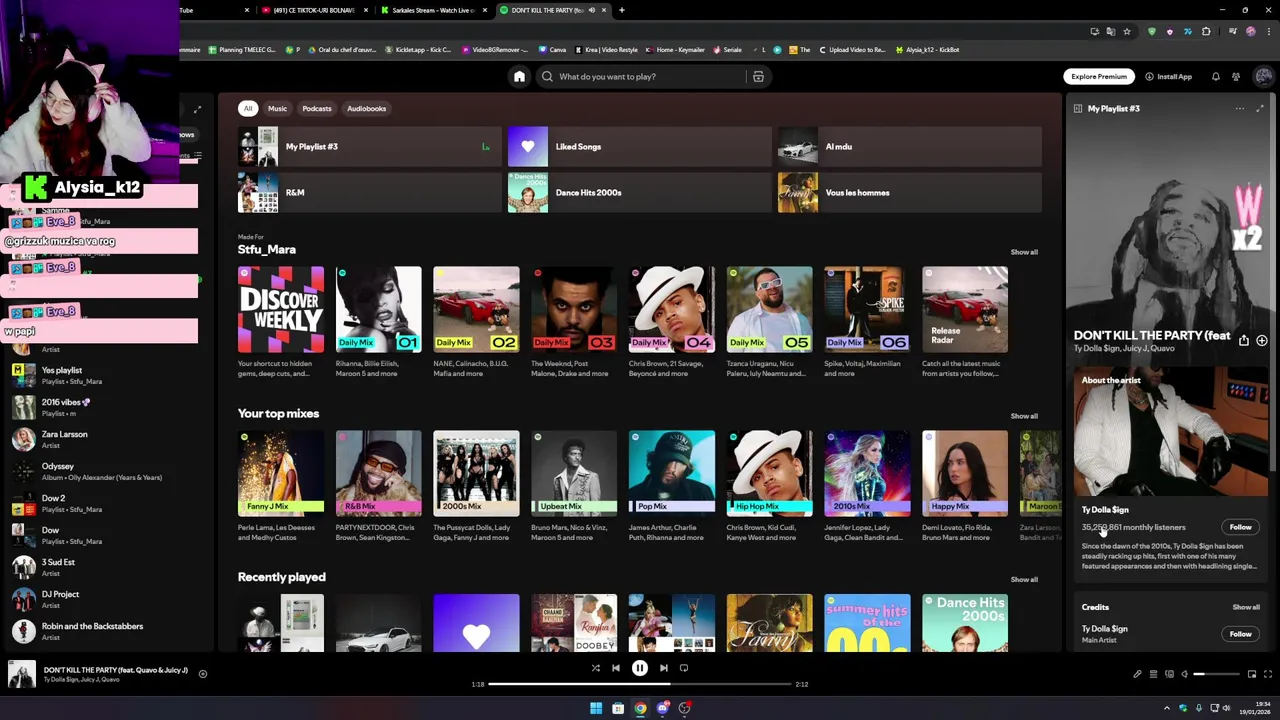Show lyrics with the microphone icon
Viewport: 1280px width, 720px height.
point(1137,674)
